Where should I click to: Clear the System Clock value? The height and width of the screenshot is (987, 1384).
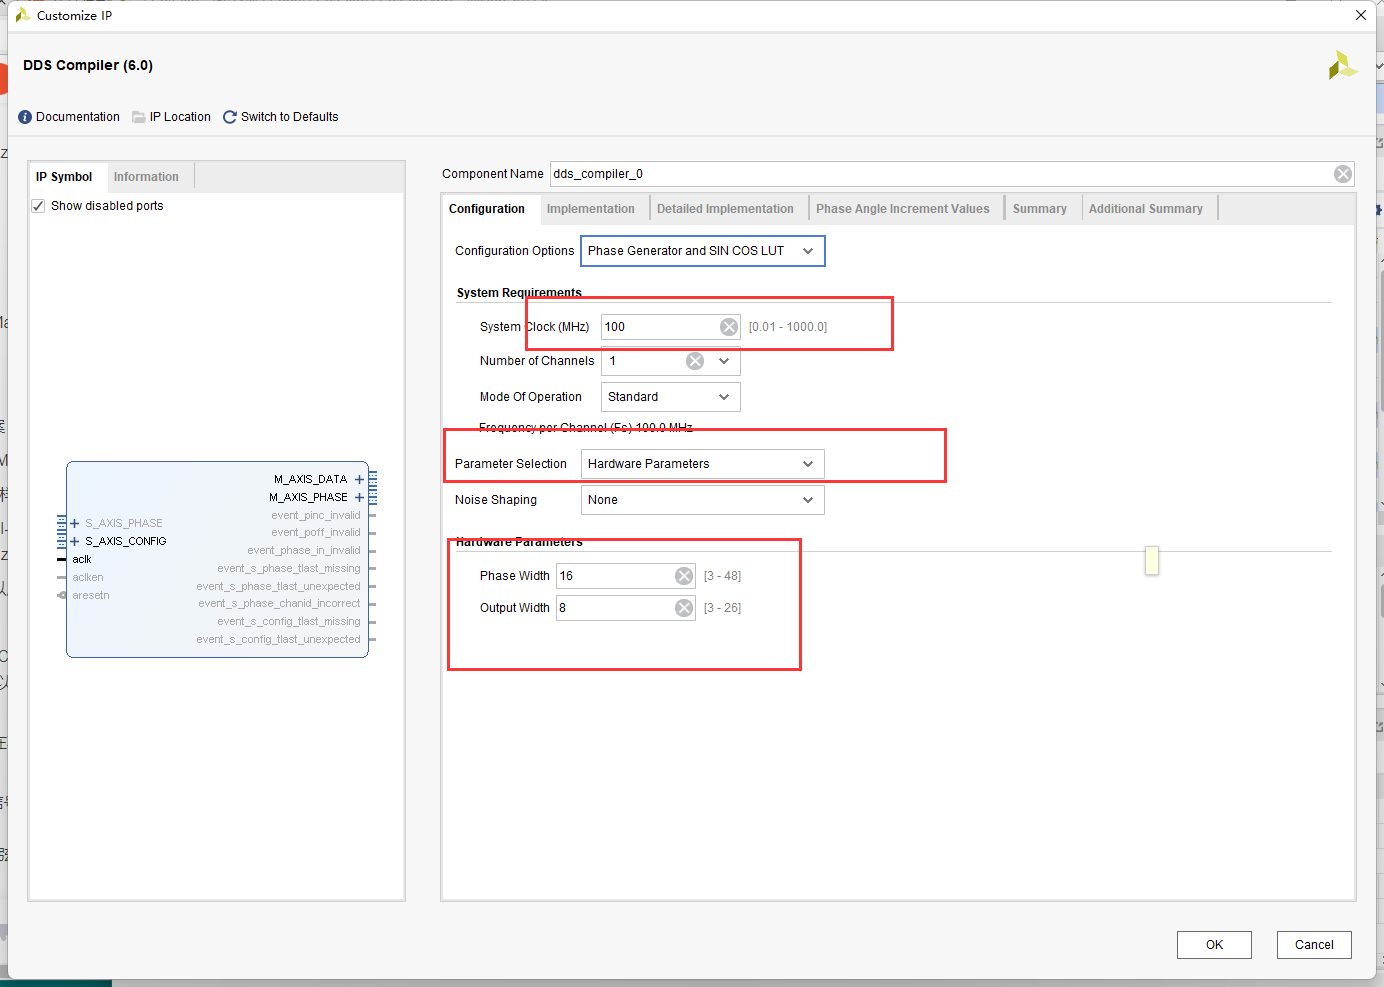point(729,327)
